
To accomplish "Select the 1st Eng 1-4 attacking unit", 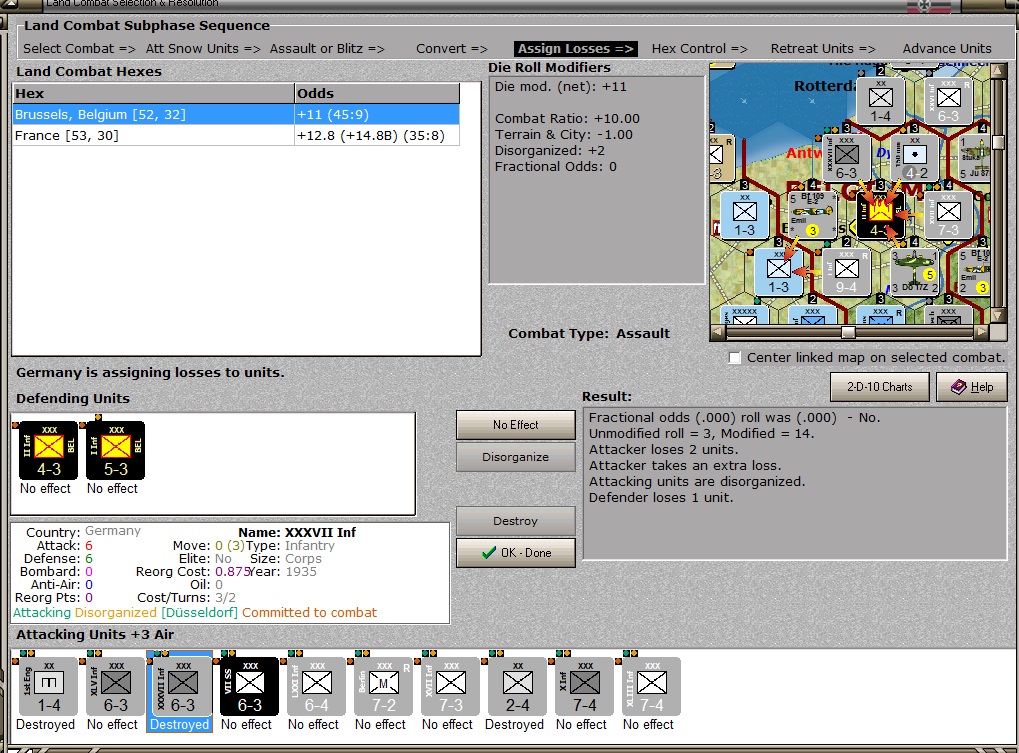I will click(x=48, y=686).
